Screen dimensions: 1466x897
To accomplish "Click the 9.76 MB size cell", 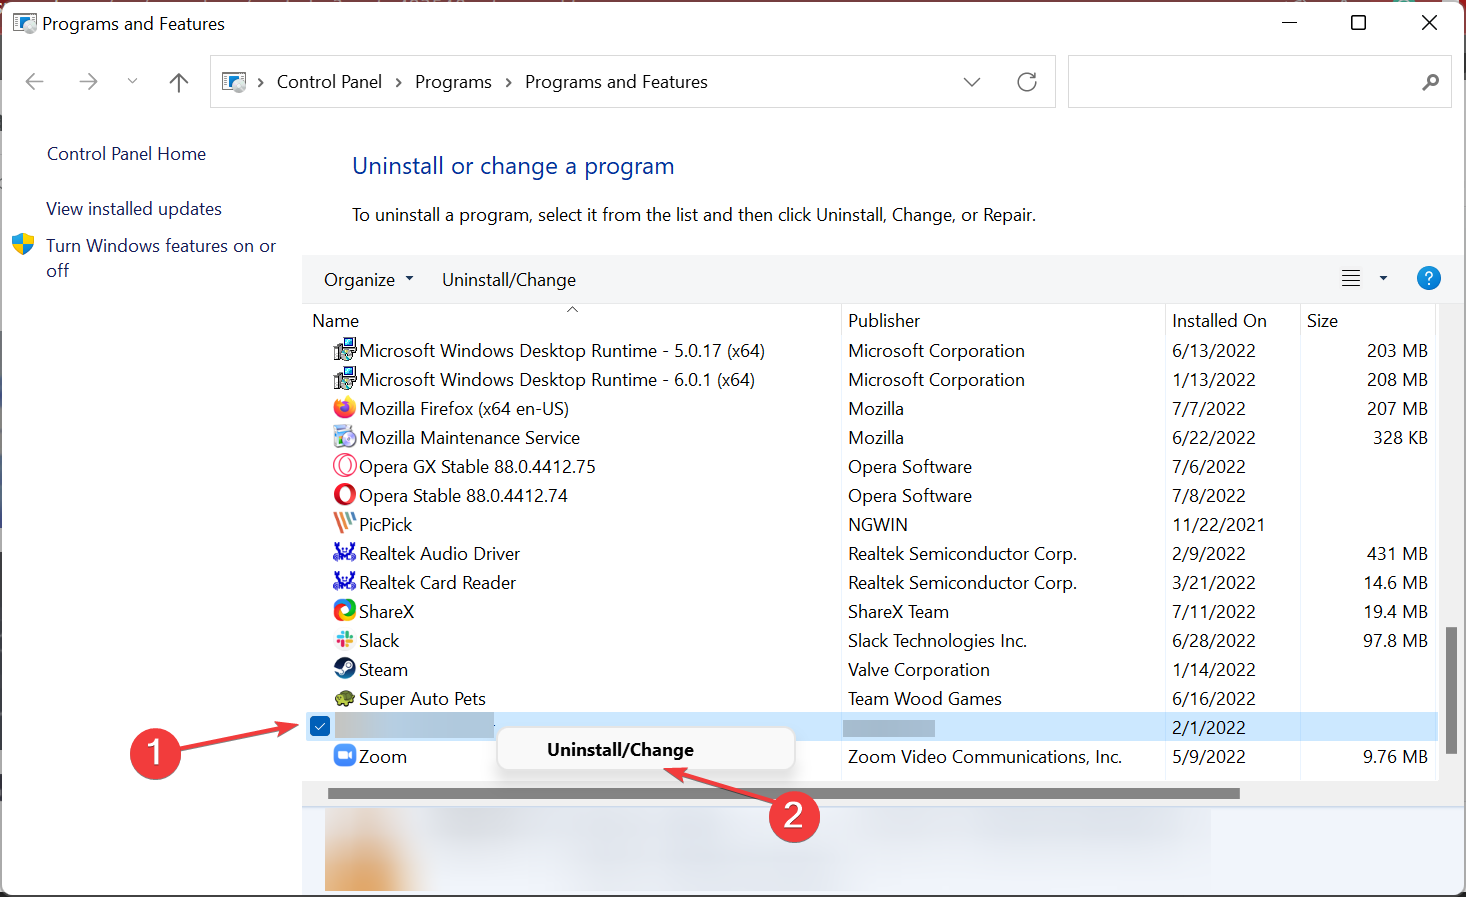I will 1395,757.
